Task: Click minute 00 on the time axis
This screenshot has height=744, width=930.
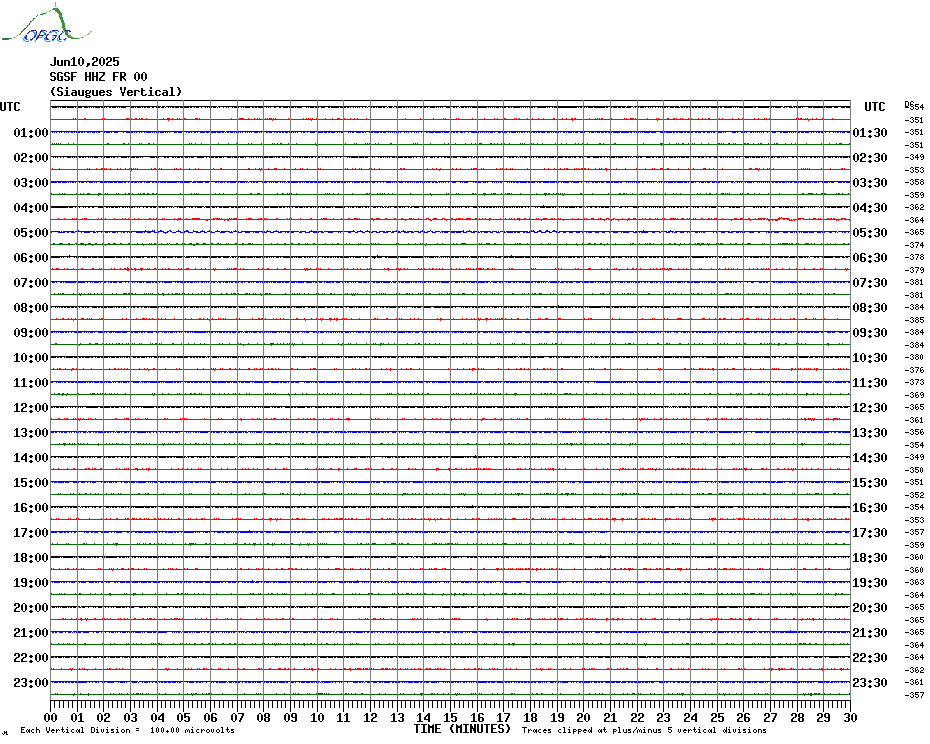Action: click(51, 717)
